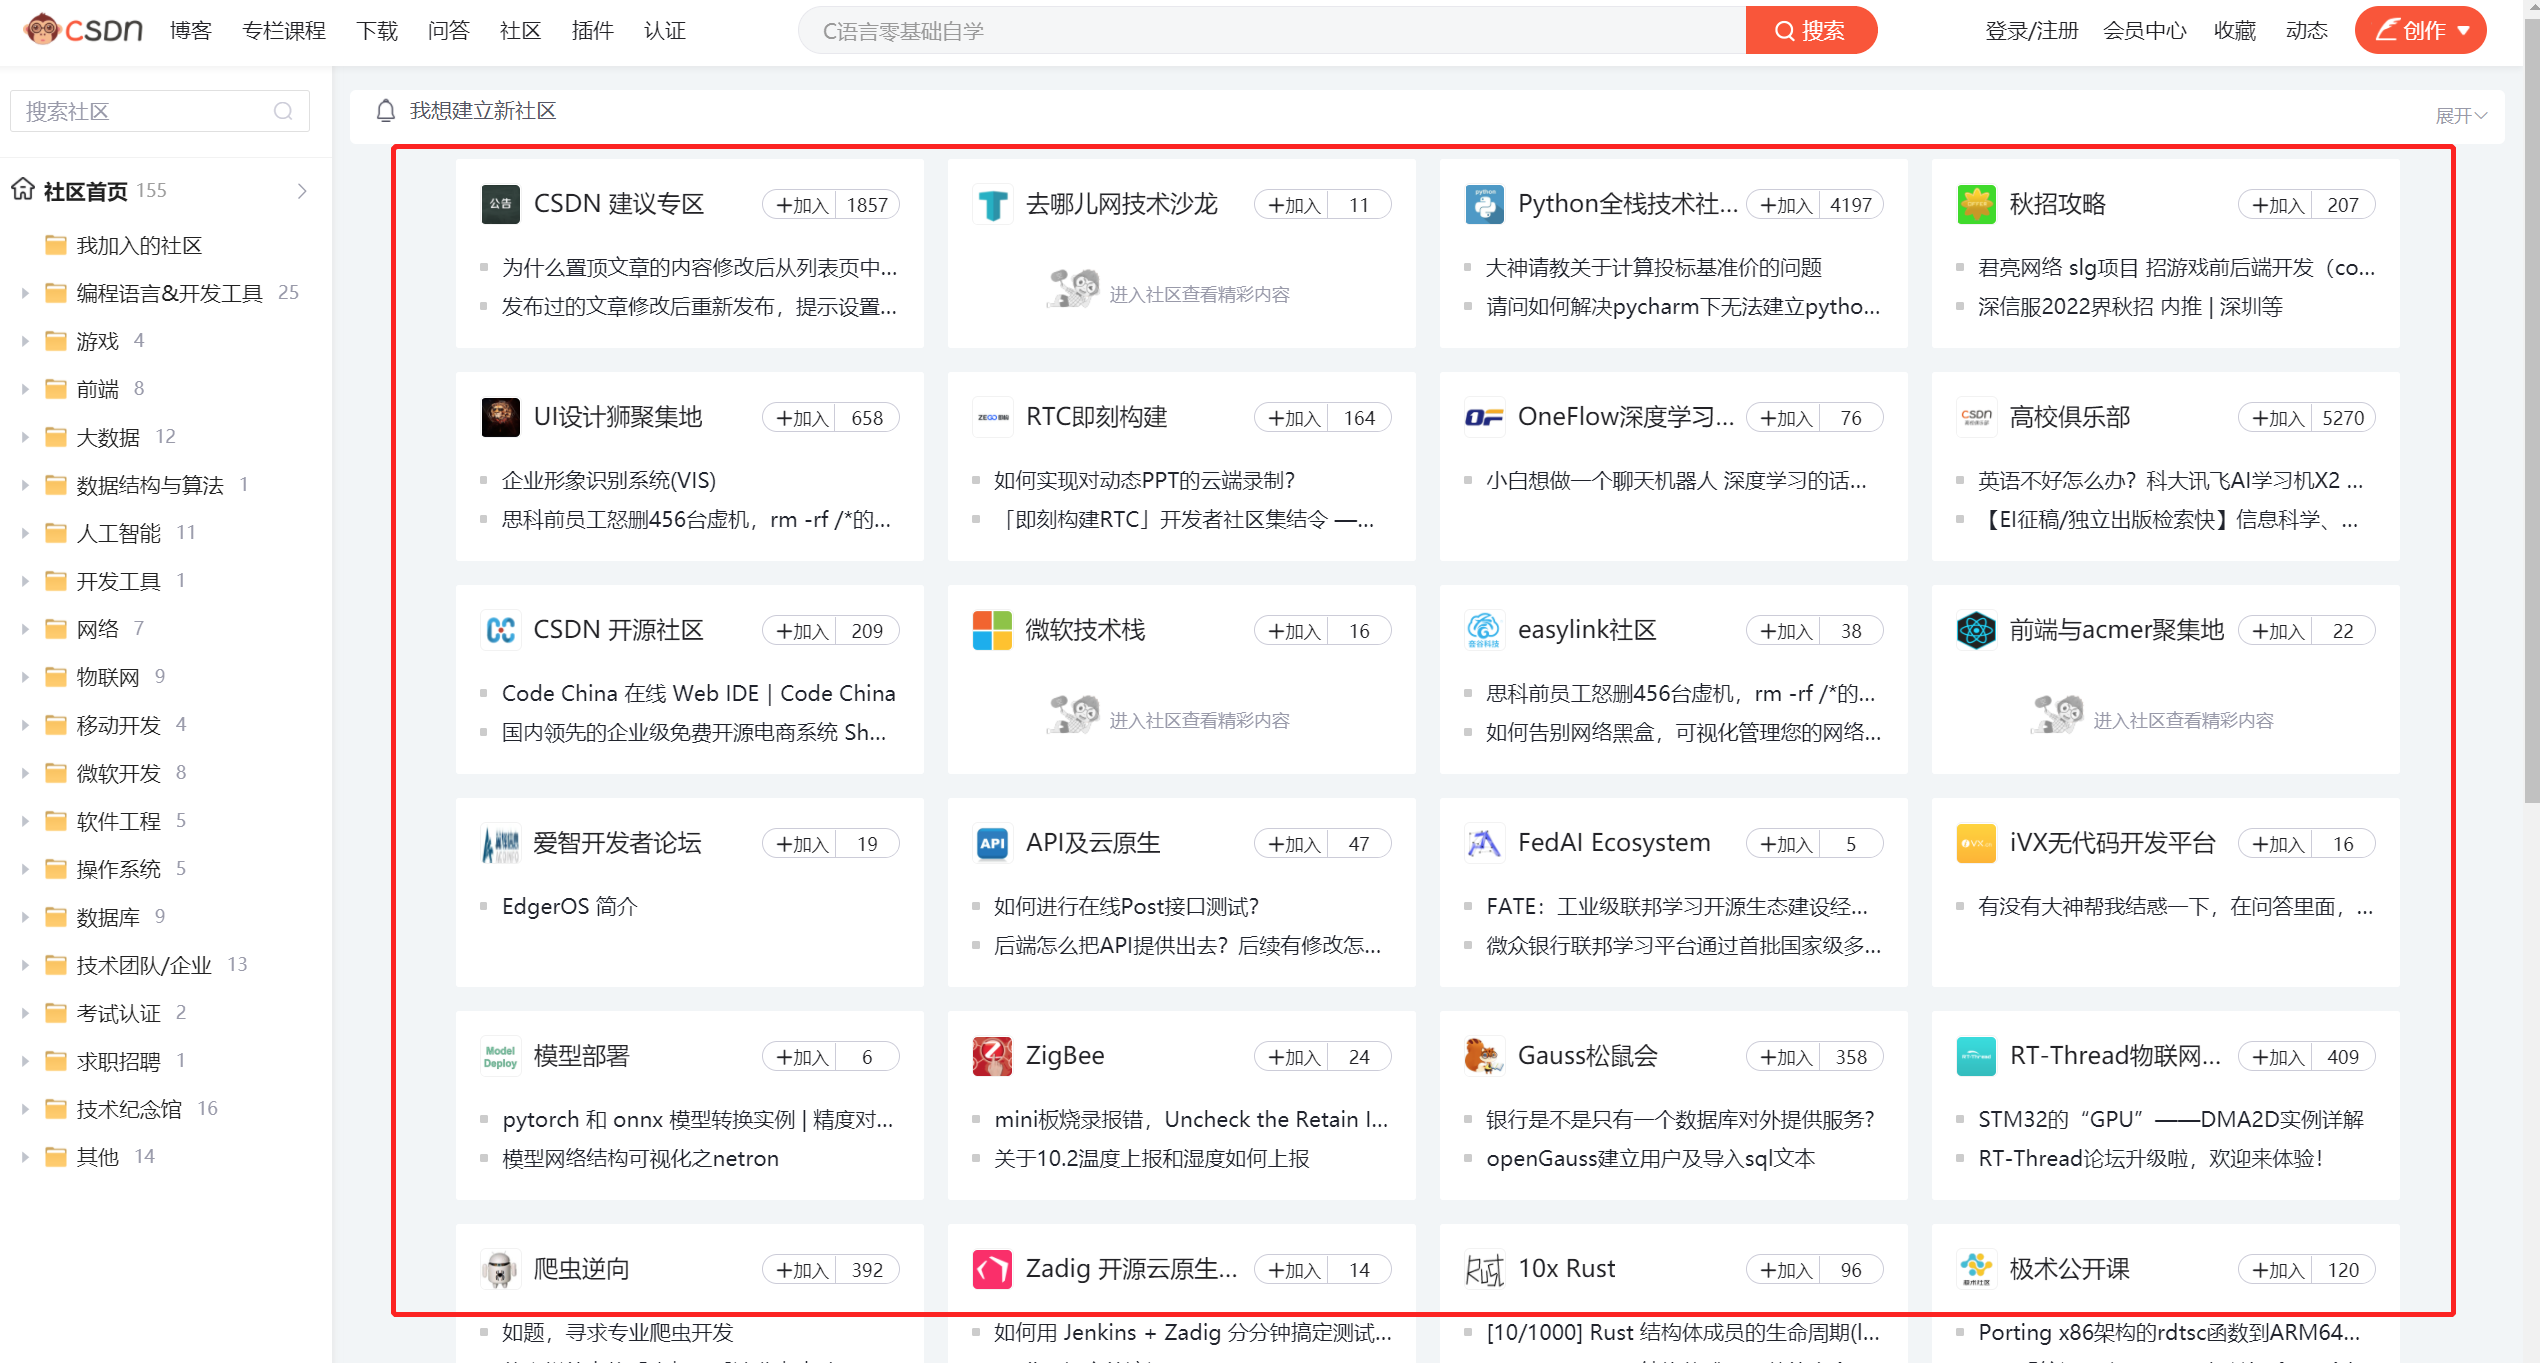Expand the 游戏 category arrow
The image size is (2540, 1363).
(25, 341)
